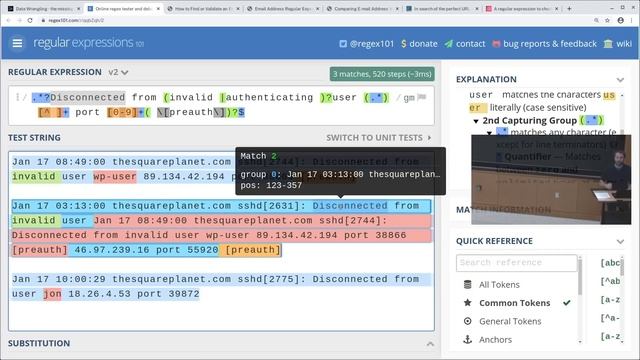Click the [abc token reference entry

click(x=610, y=263)
